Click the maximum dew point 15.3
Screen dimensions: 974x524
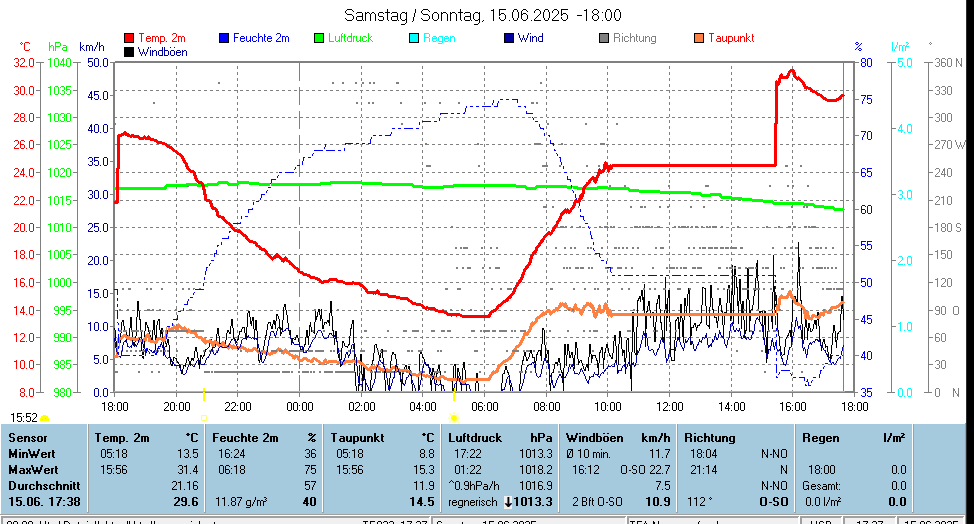424,470
